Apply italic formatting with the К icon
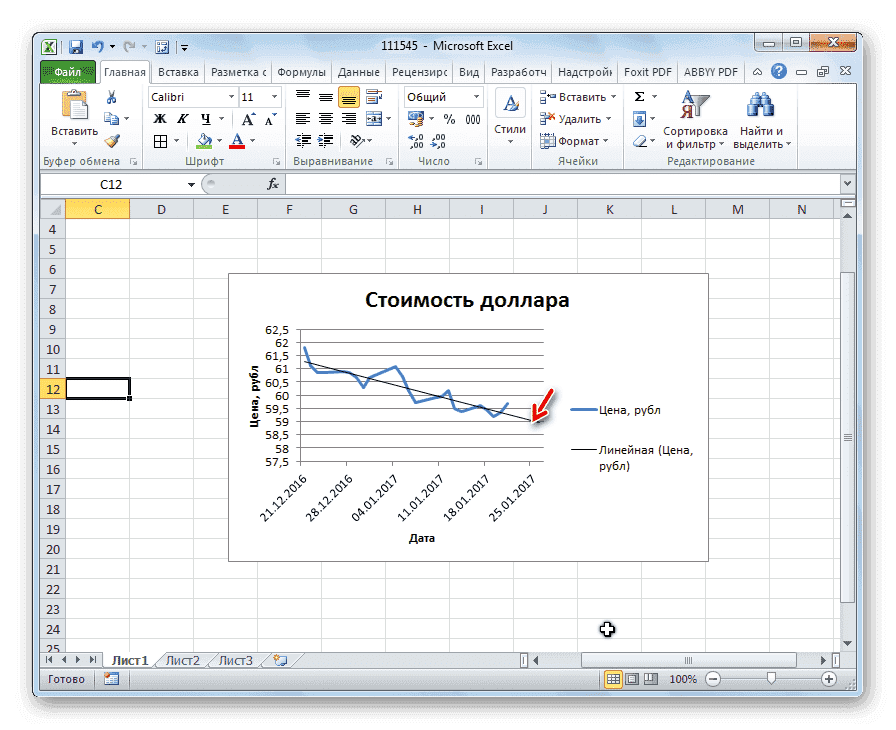The image size is (896, 730). click(181, 119)
